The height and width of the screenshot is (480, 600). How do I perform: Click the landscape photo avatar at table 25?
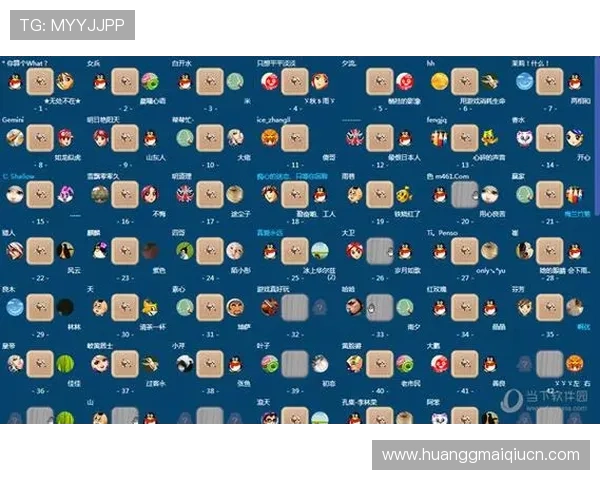point(320,251)
